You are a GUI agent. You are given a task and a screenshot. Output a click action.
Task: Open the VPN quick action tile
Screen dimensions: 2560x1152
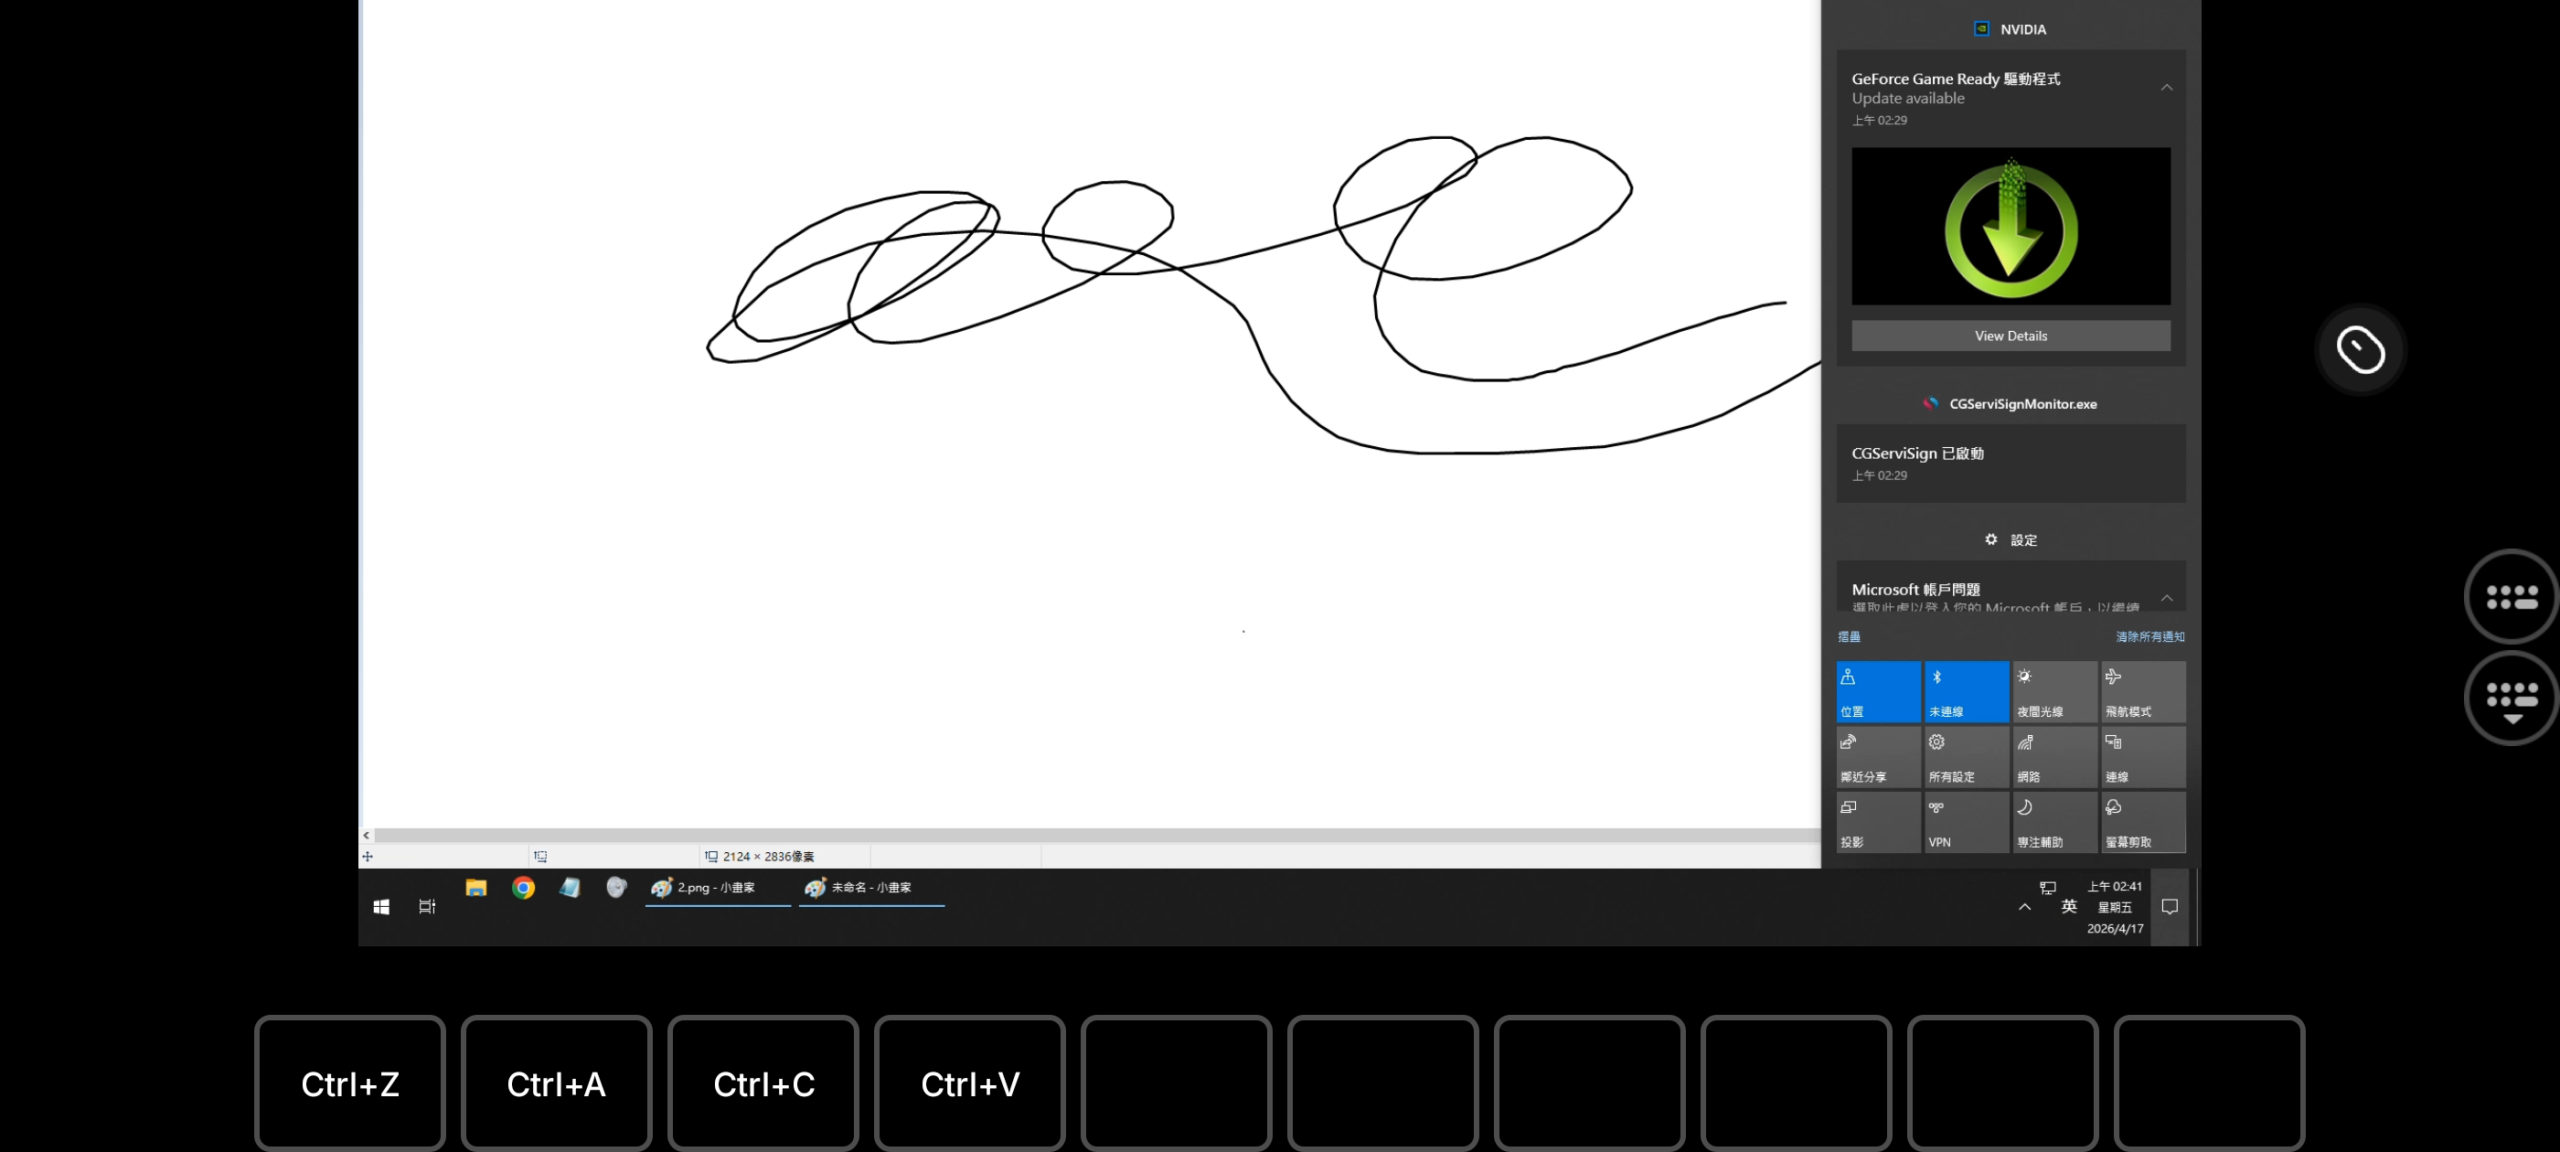1966,822
